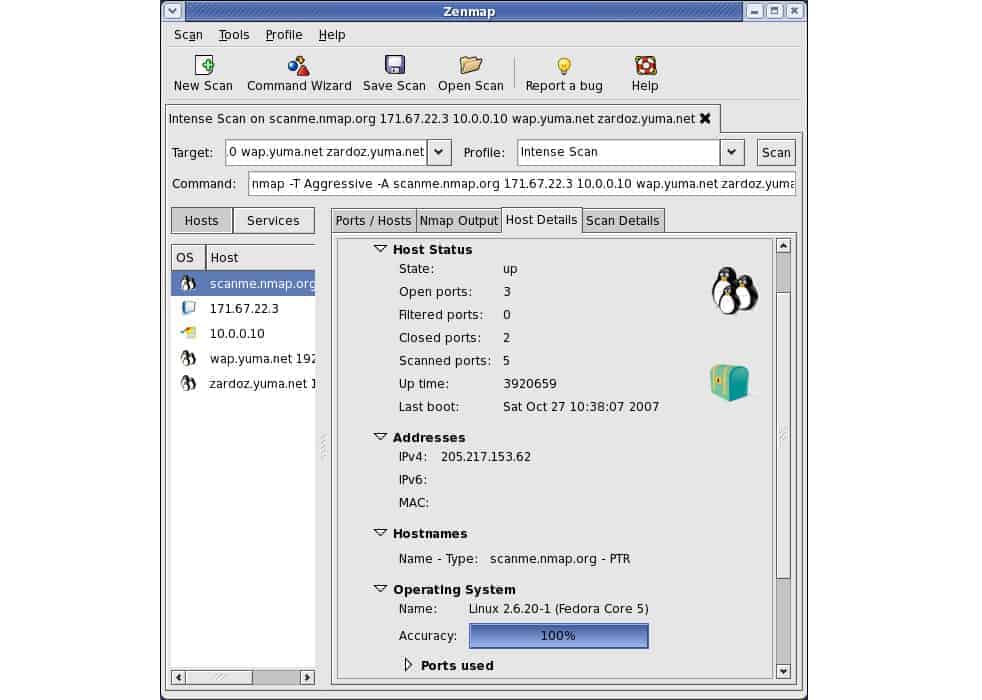982x700 pixels.
Task: Click host list scroll left arrow
Action: pos(179,677)
